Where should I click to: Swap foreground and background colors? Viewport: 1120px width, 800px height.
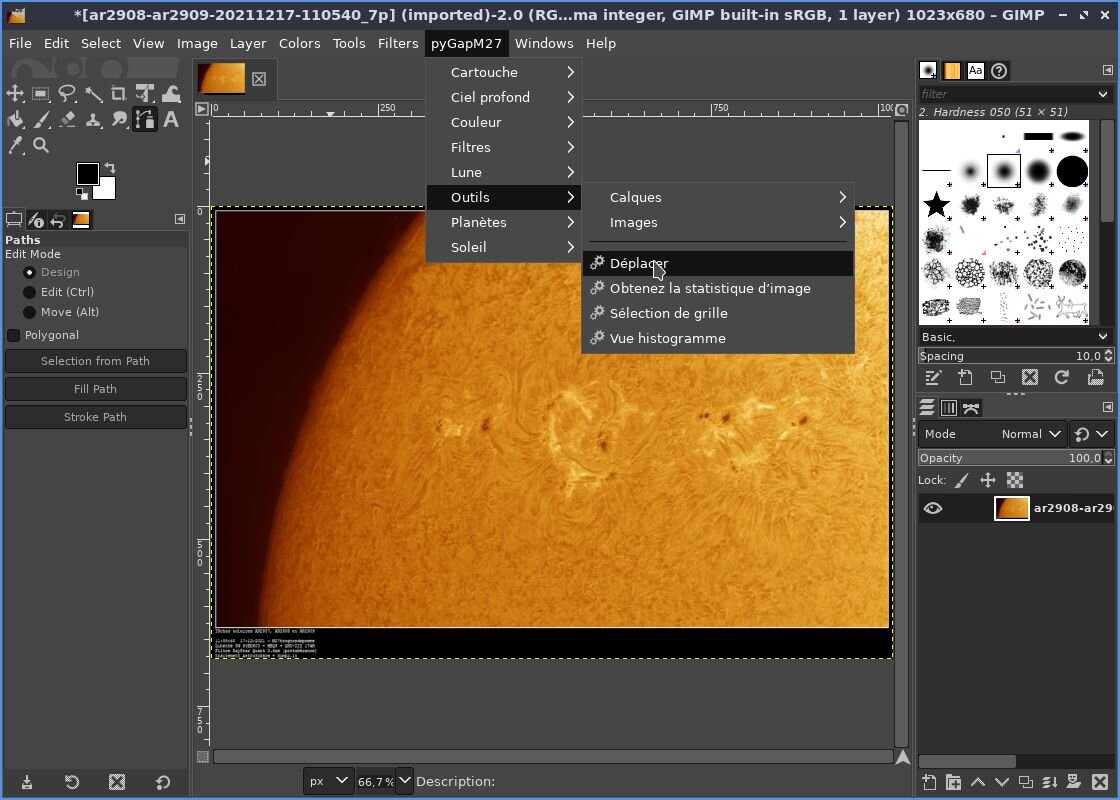[x=110, y=168]
